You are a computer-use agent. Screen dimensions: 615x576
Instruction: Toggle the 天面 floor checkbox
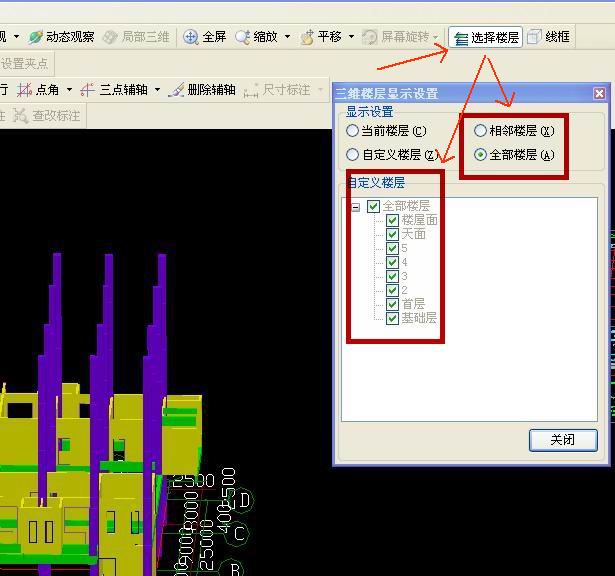(392, 234)
